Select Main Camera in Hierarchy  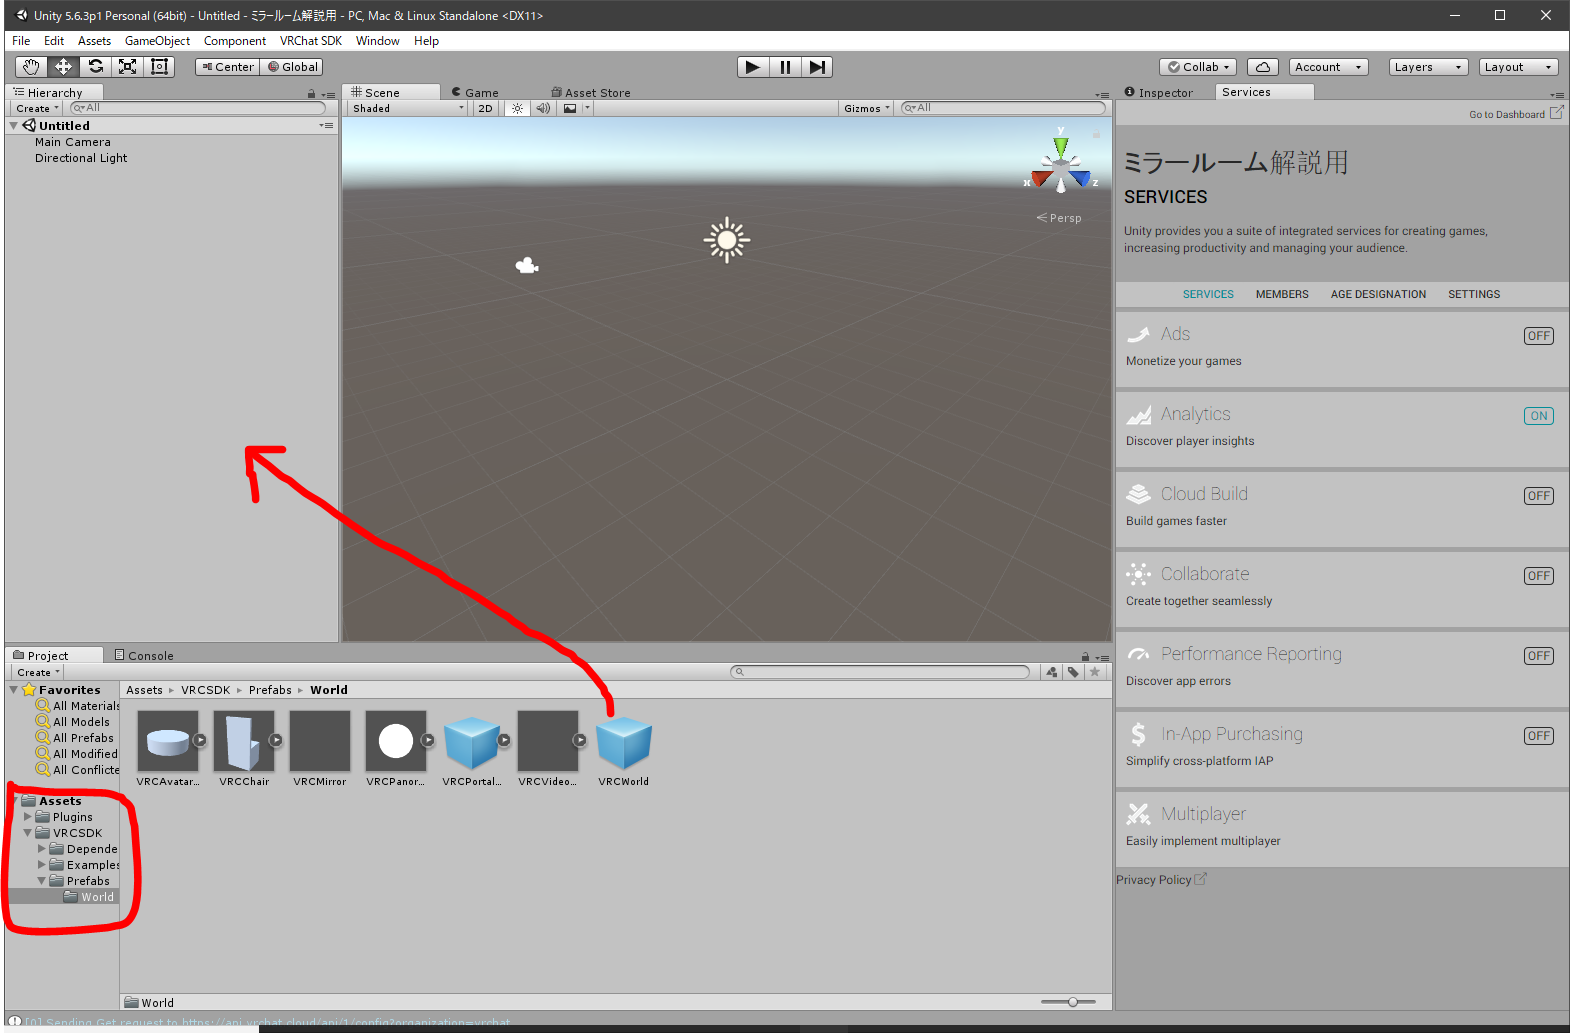(73, 142)
